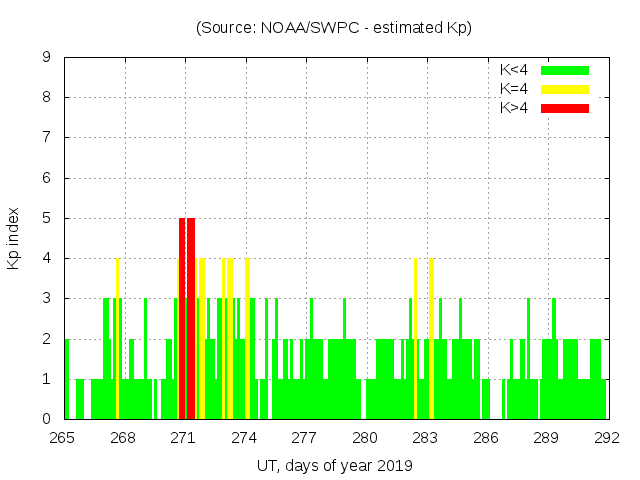Click the x-axis tick label 280

click(365, 438)
